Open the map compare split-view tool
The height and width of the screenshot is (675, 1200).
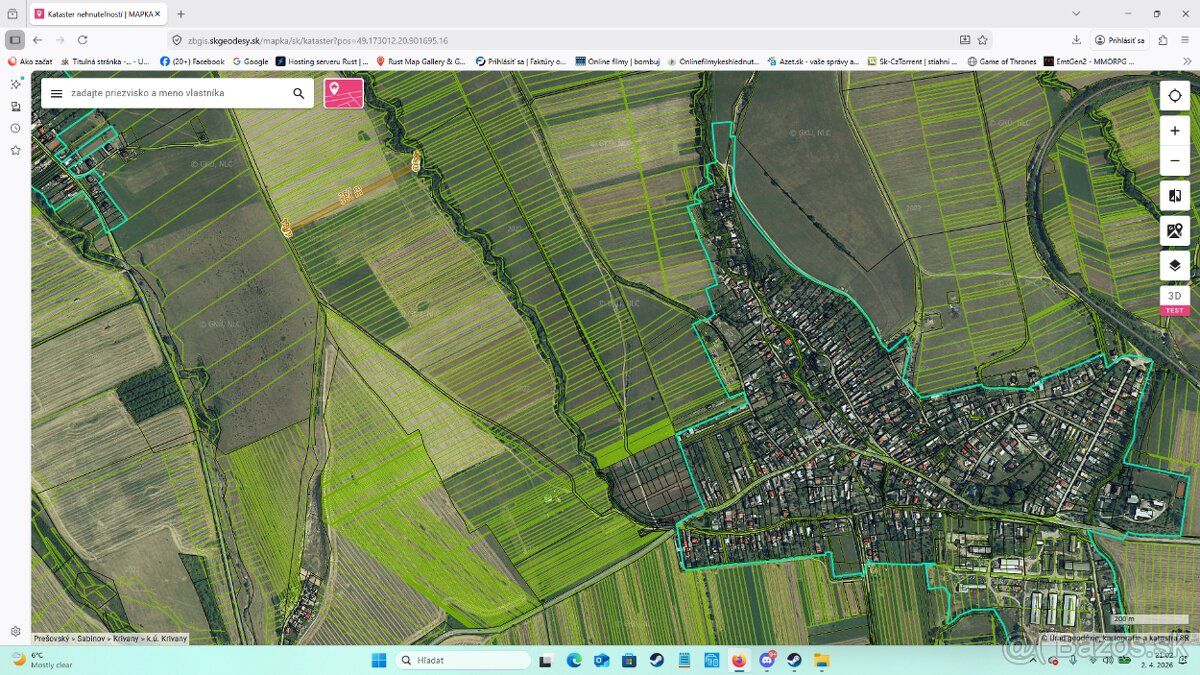point(1174,196)
